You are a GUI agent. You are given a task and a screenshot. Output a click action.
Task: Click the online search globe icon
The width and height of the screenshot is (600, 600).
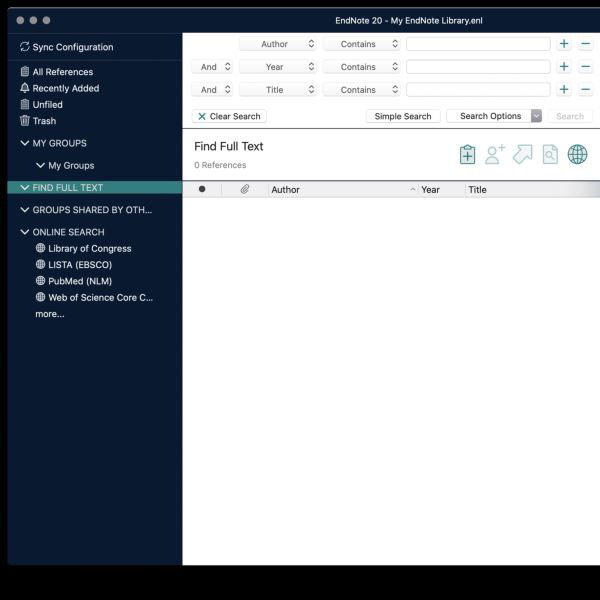click(577, 154)
